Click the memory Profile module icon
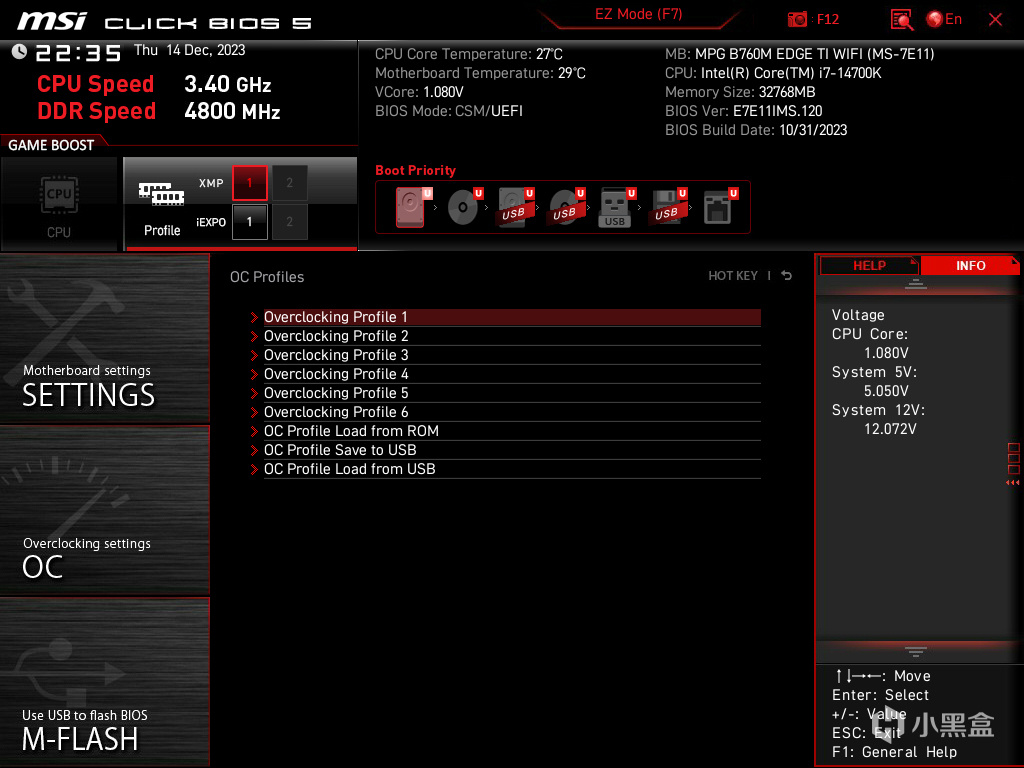Screen dimensions: 1024x768 click(161, 194)
